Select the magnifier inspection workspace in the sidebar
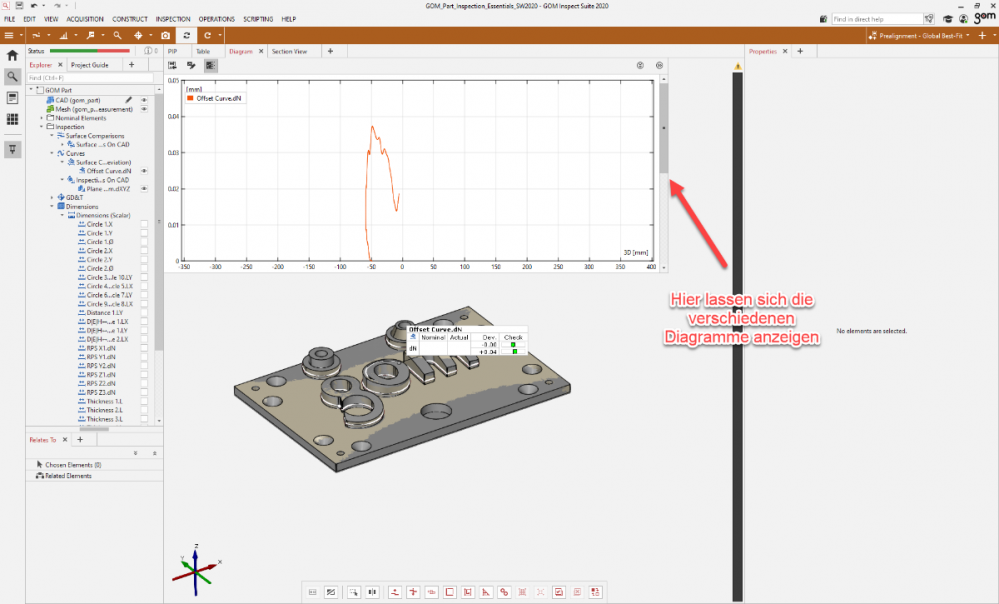The height and width of the screenshot is (604, 999). coord(12,77)
